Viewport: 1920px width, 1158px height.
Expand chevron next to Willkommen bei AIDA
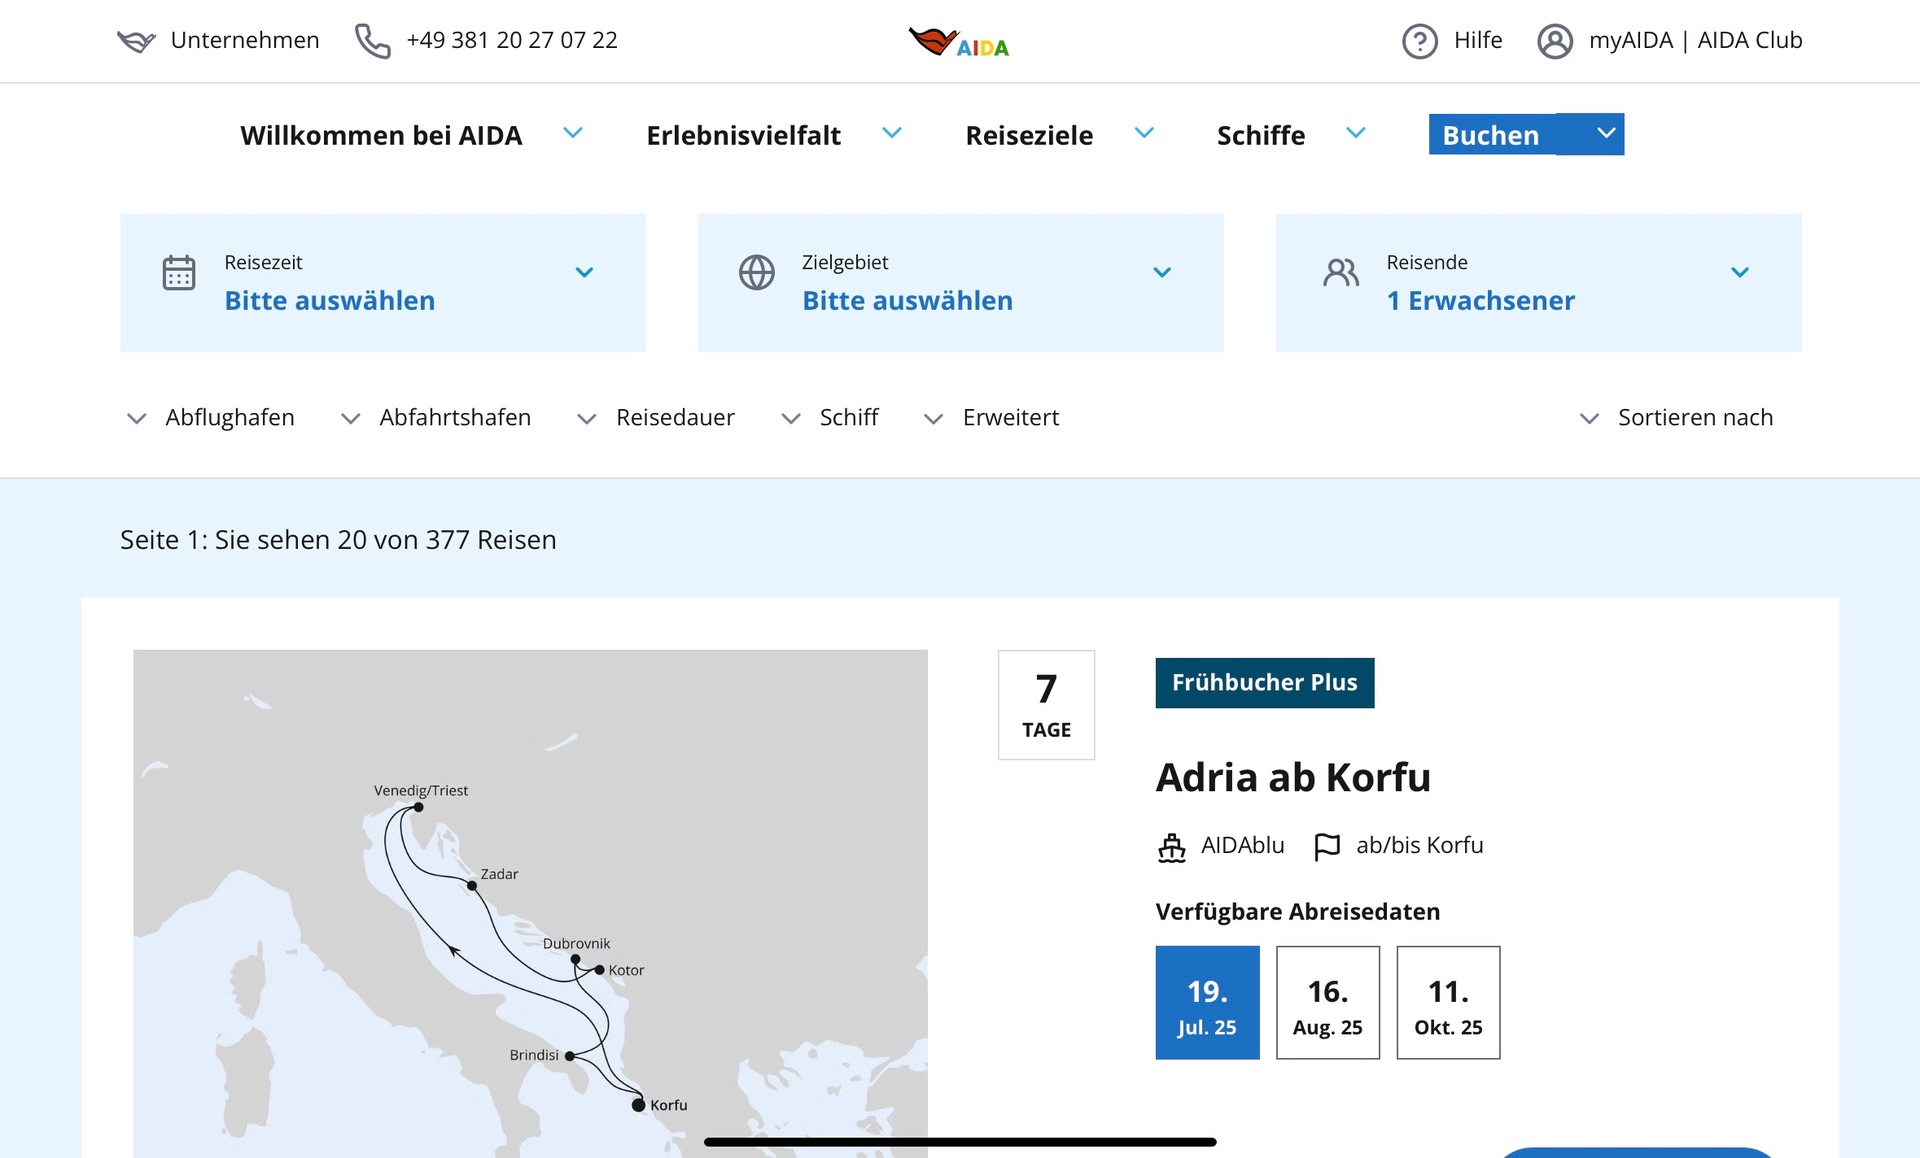point(573,133)
